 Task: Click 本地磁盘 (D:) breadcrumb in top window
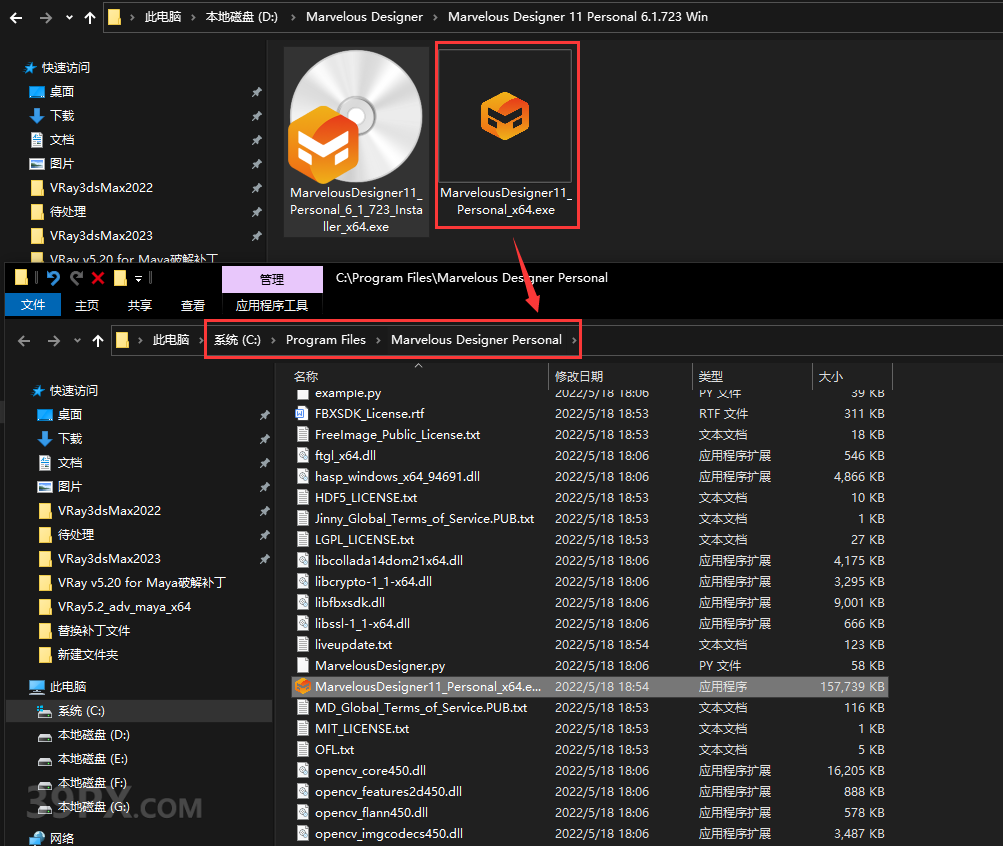click(x=242, y=17)
